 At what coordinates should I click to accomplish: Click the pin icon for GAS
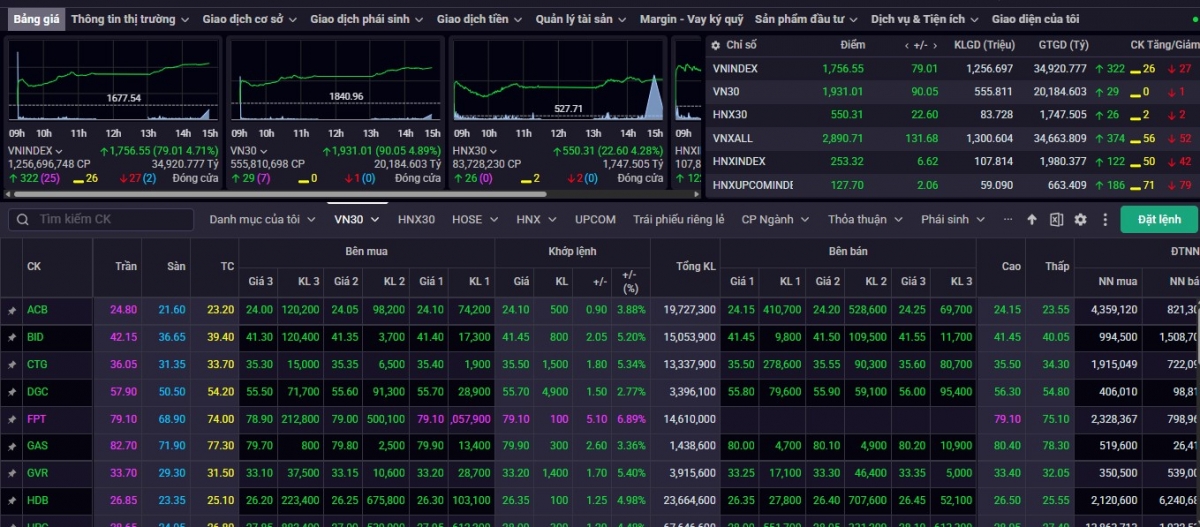(12, 446)
